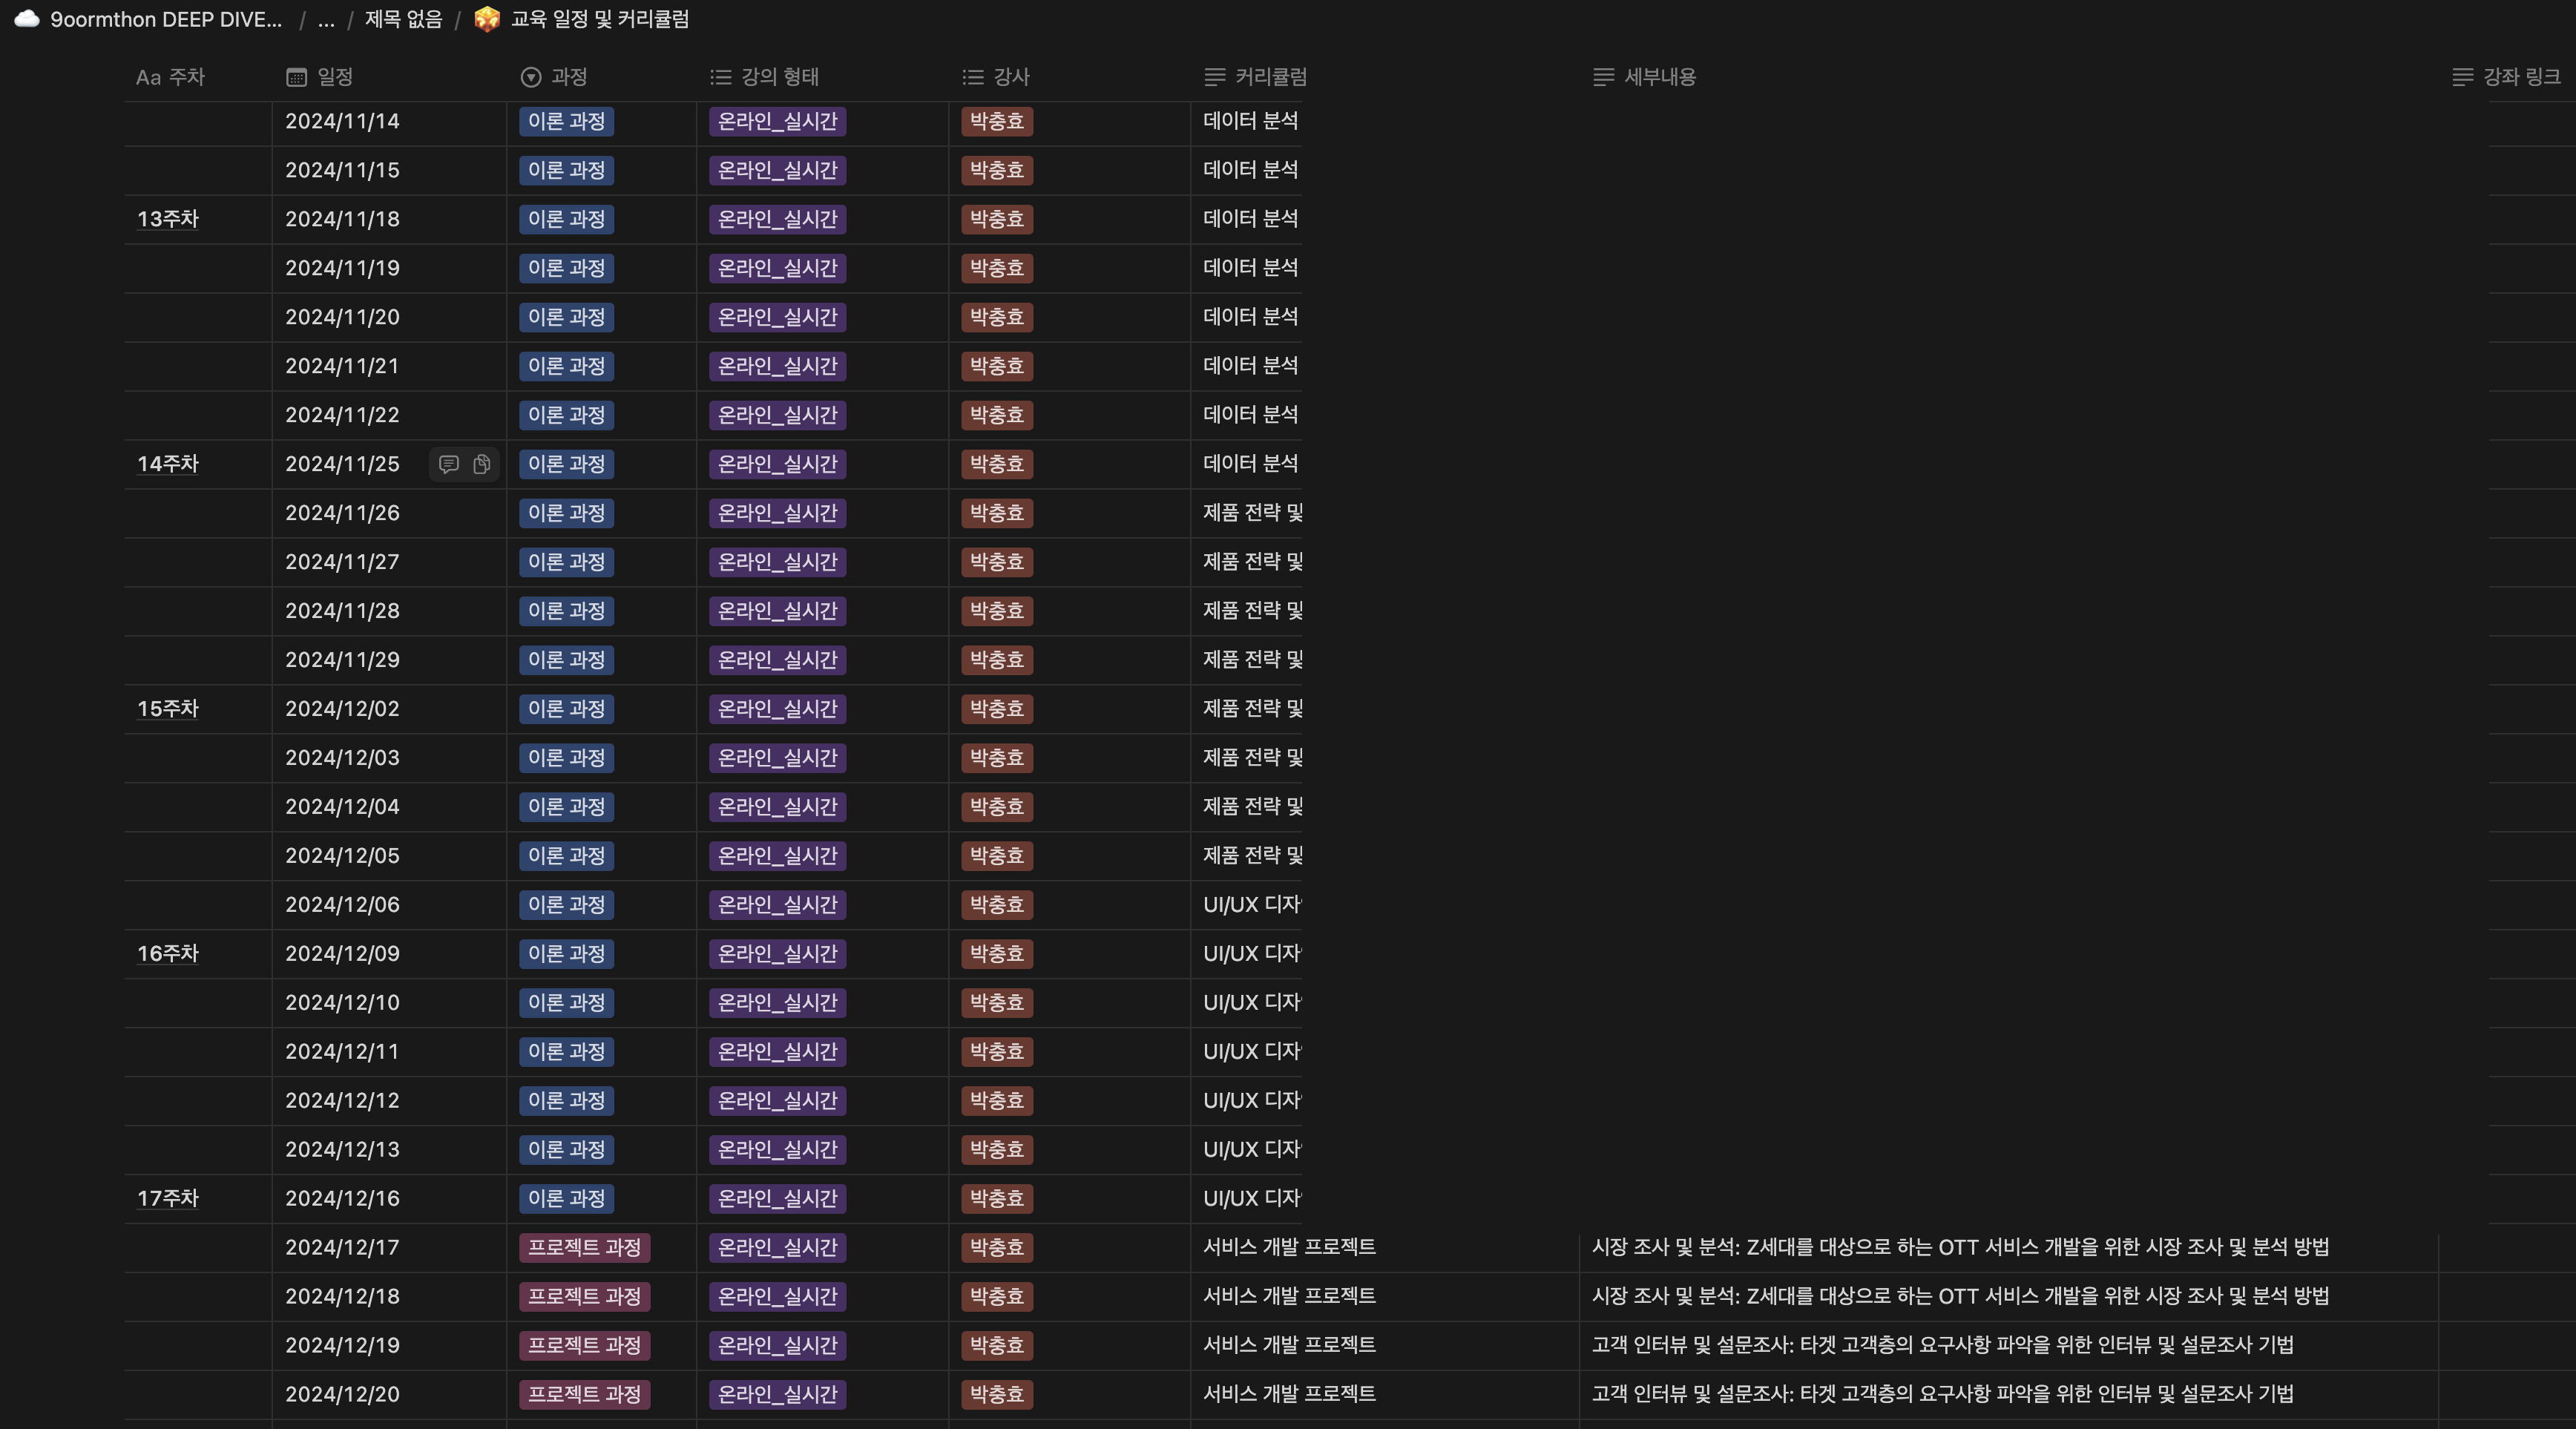Select the 2024/11/29 date cell
The width and height of the screenshot is (2576, 1429).
389,660
